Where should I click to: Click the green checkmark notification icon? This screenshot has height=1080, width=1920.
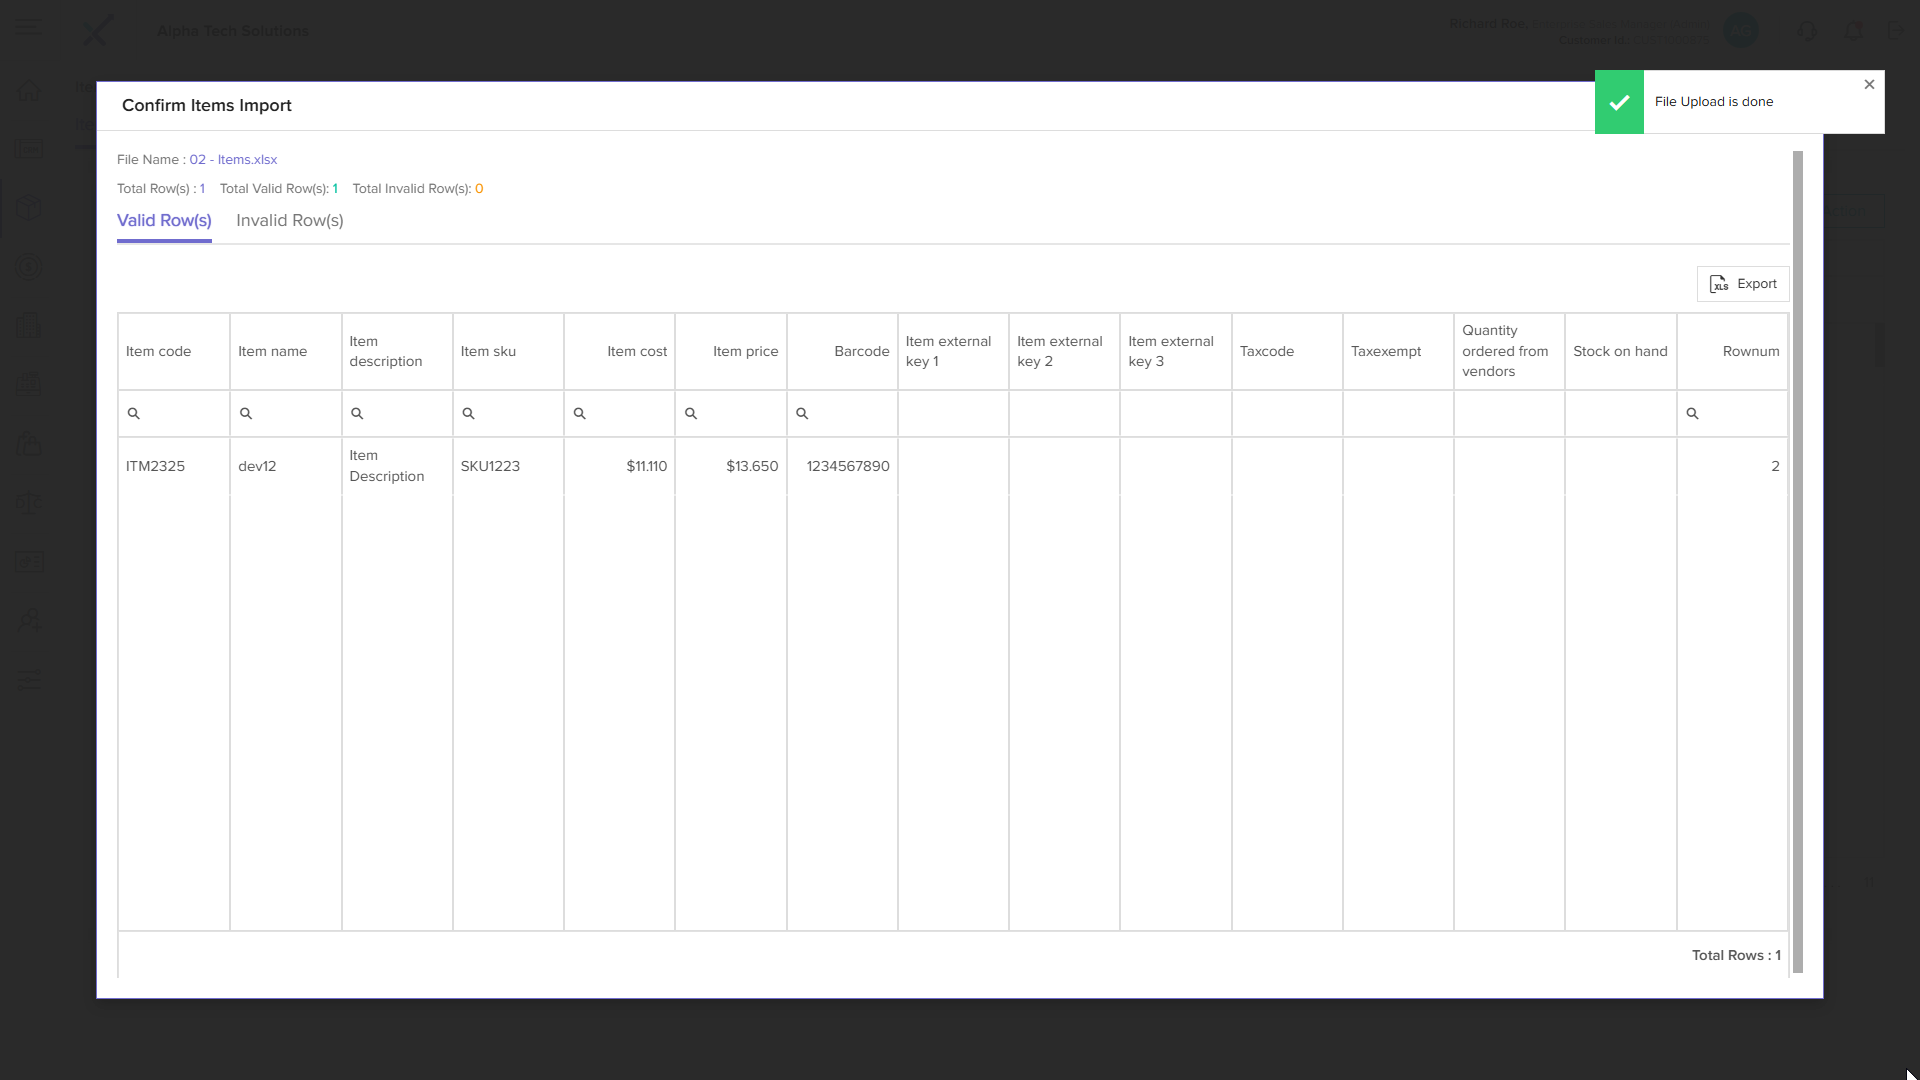1619,102
